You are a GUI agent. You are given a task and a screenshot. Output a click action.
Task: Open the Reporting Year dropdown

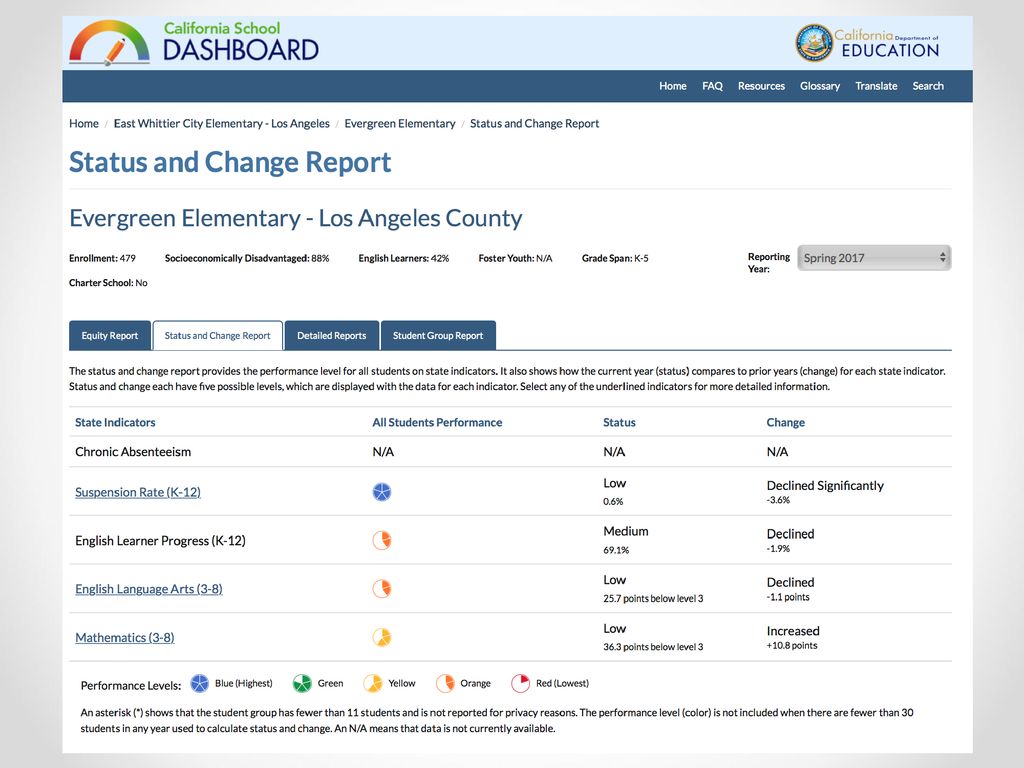coord(874,258)
